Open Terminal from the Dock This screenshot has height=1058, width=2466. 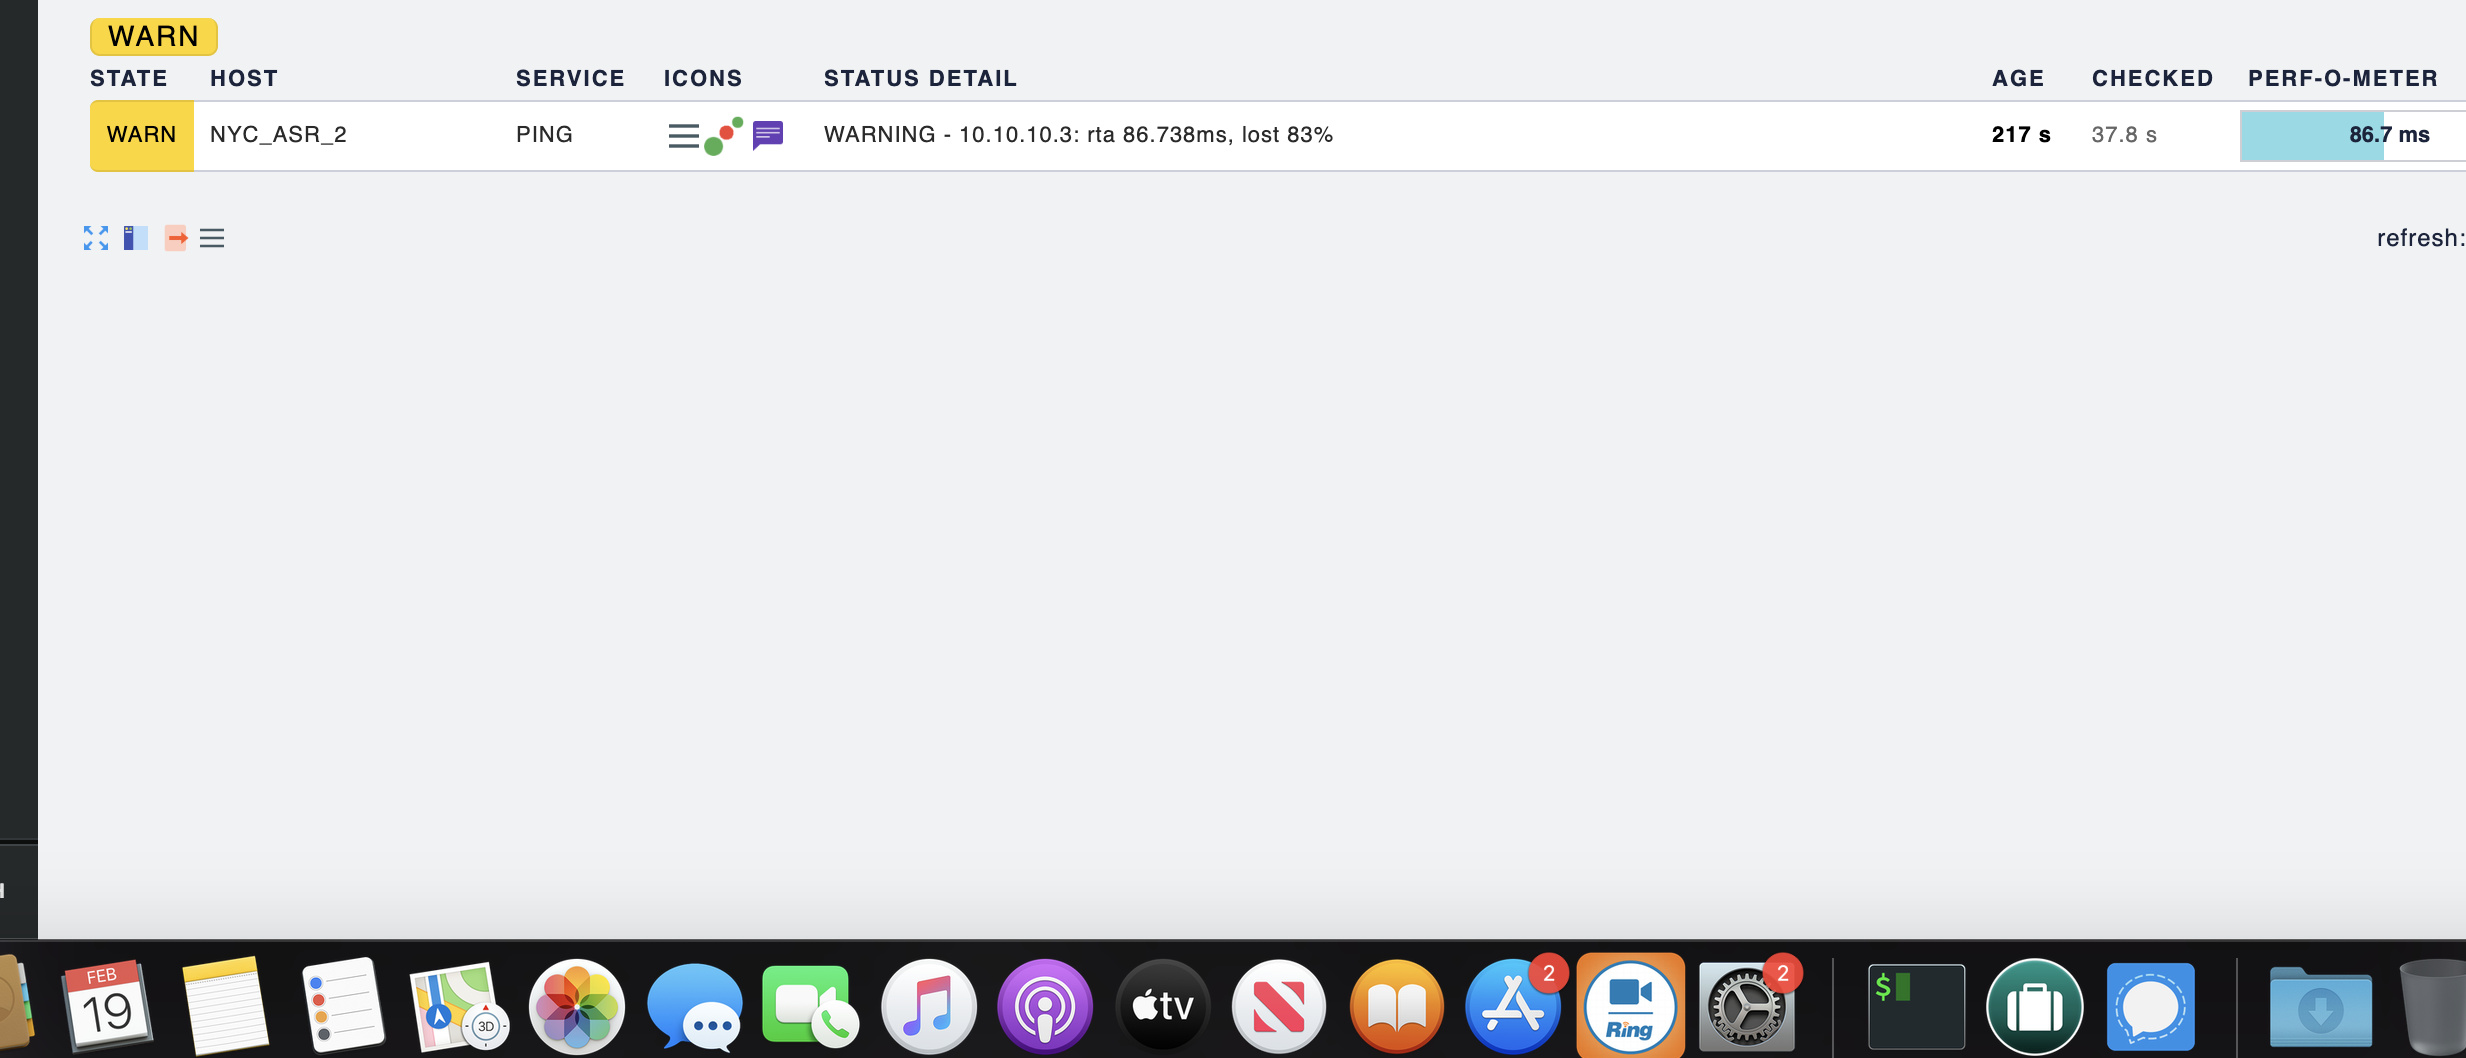click(1915, 1006)
